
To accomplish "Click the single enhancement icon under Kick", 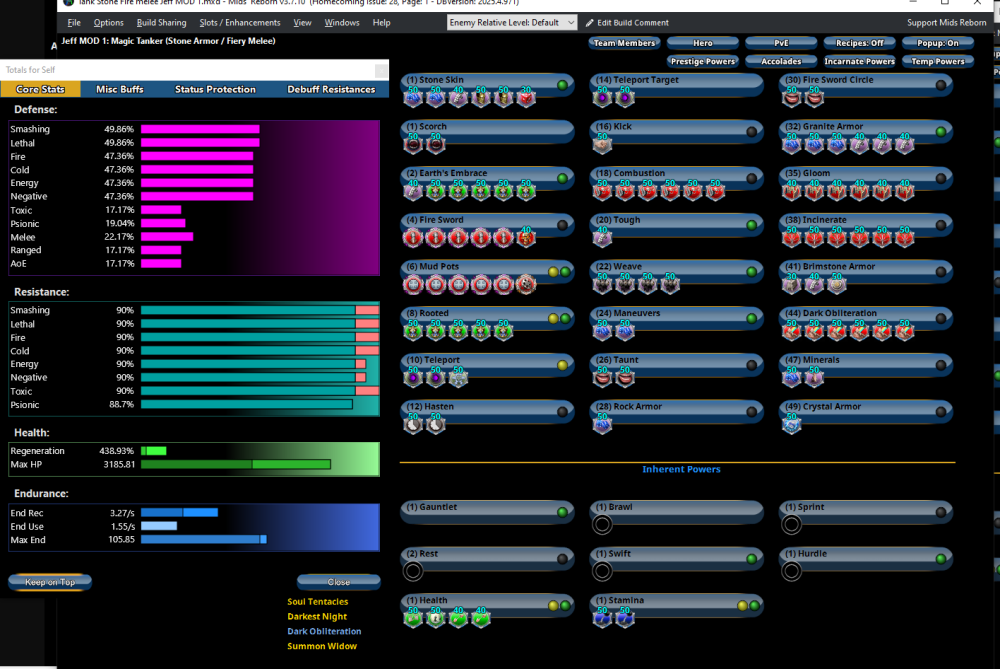I will point(602,144).
